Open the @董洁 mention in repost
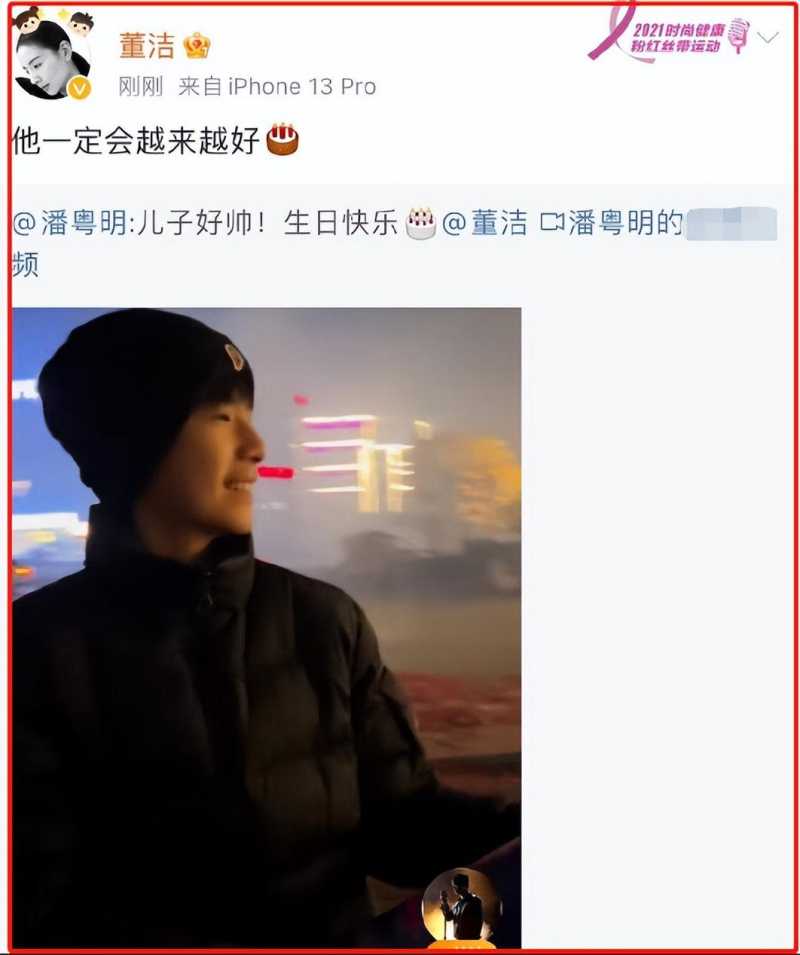800x955 pixels. coord(485,223)
